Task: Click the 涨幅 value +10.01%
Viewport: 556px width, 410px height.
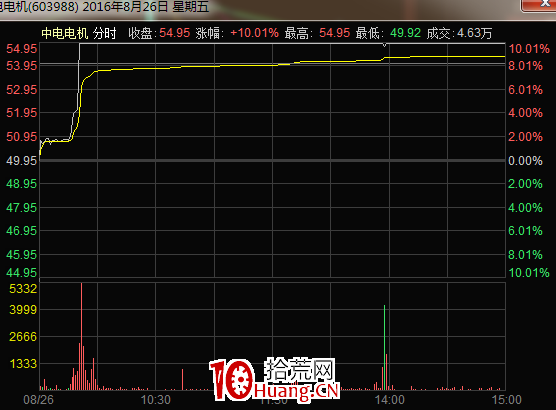Action: 254,33
